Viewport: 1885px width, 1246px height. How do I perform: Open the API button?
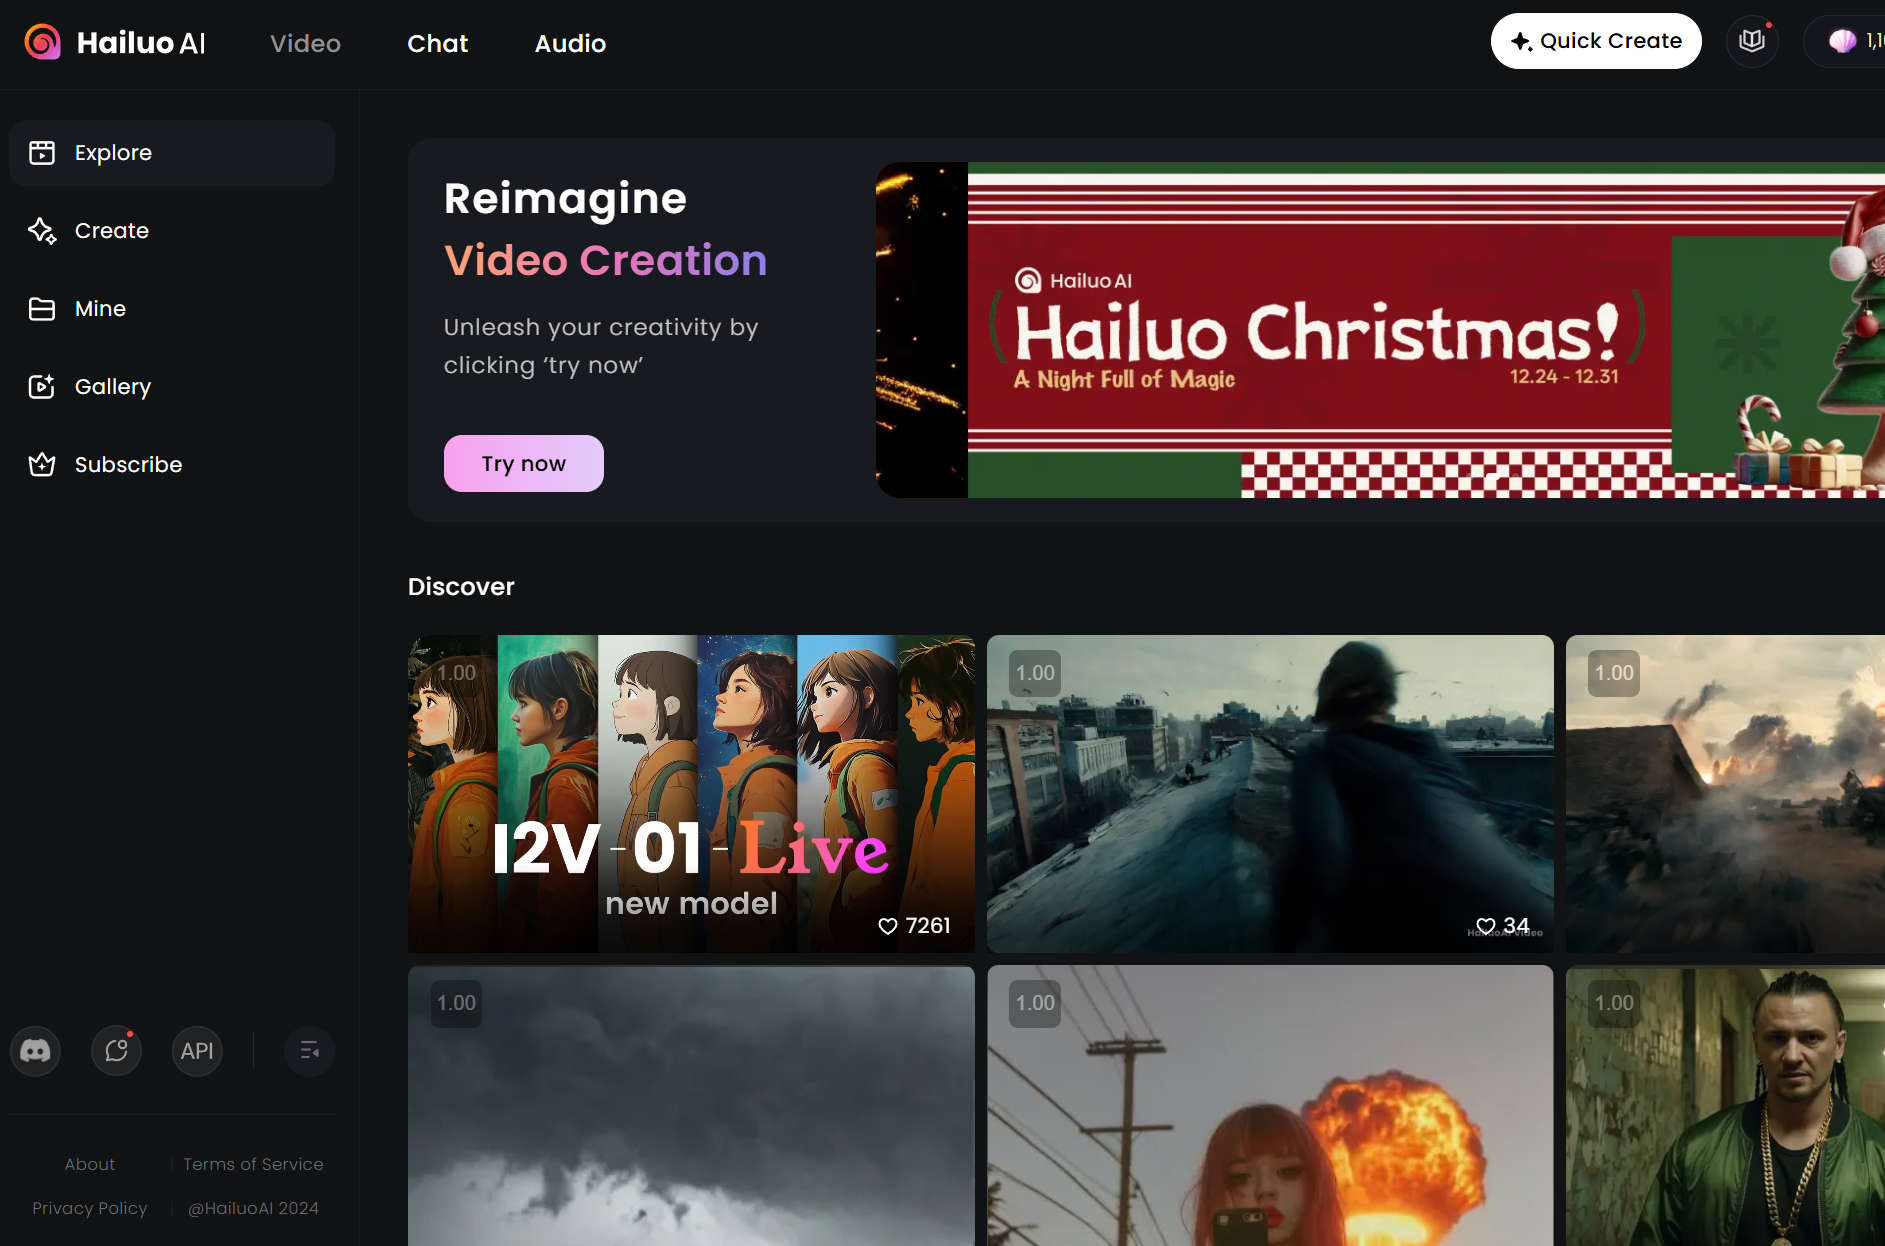(x=197, y=1051)
